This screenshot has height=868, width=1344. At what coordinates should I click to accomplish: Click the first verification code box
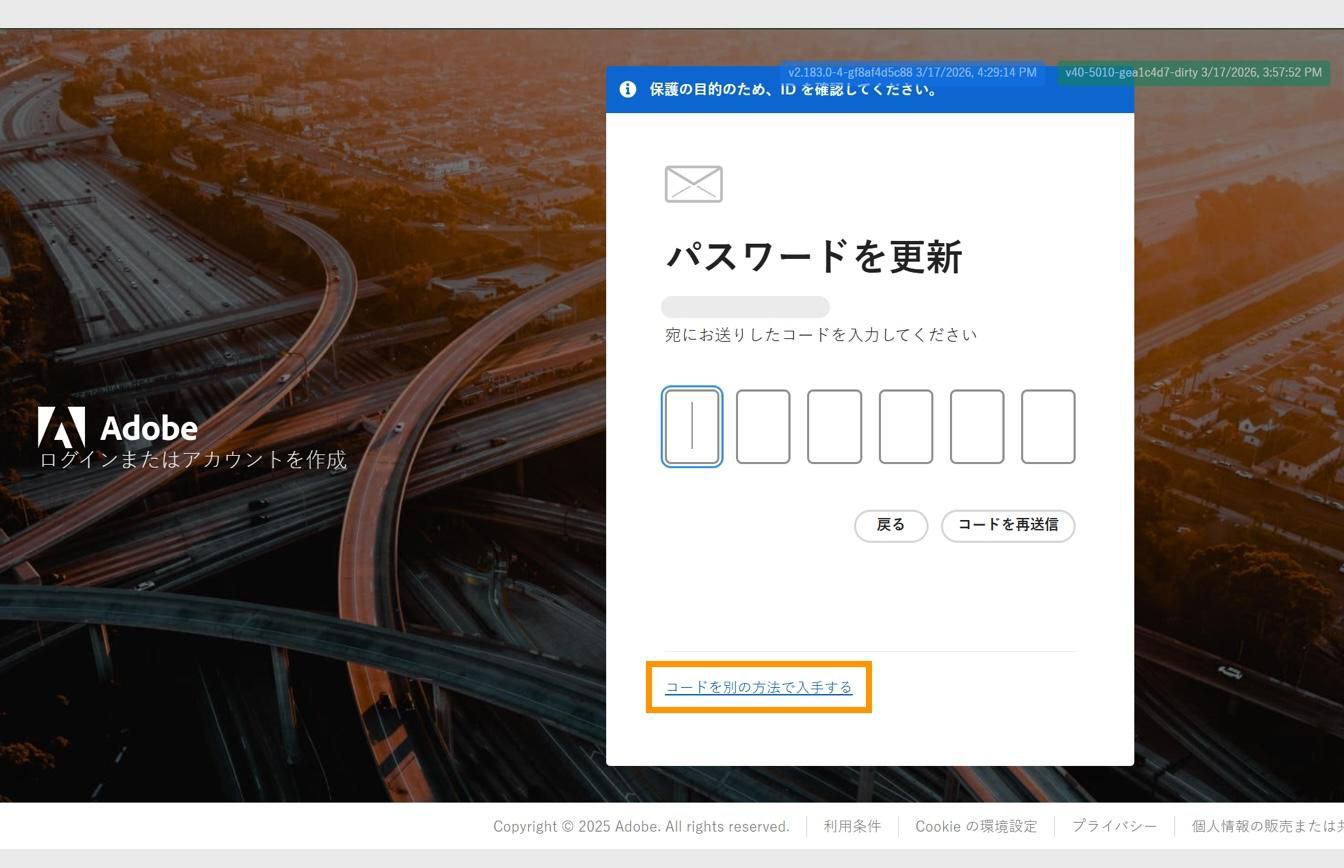691,427
